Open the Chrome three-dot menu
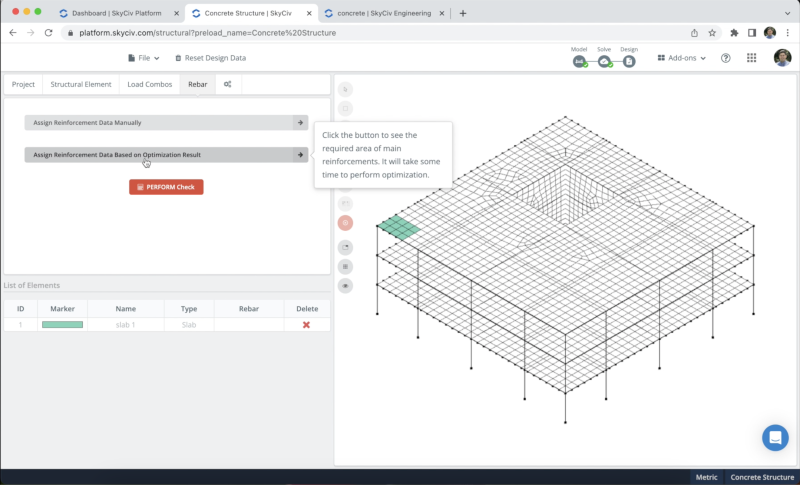 788,33
